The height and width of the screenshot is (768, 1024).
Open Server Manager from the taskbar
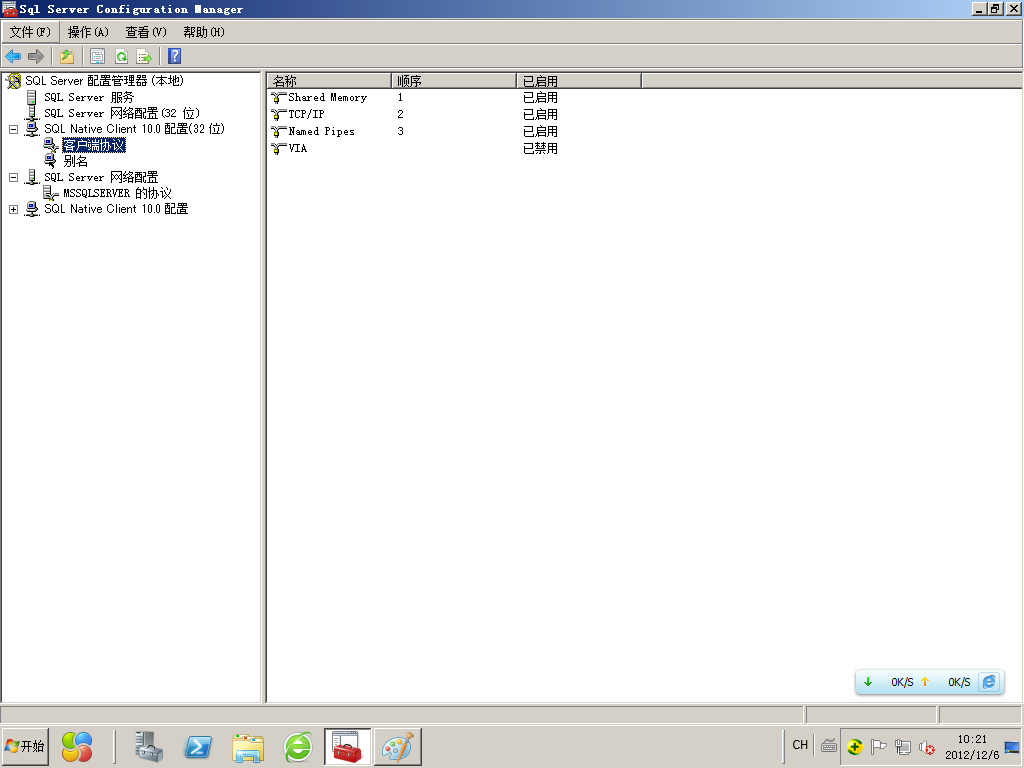tap(149, 746)
